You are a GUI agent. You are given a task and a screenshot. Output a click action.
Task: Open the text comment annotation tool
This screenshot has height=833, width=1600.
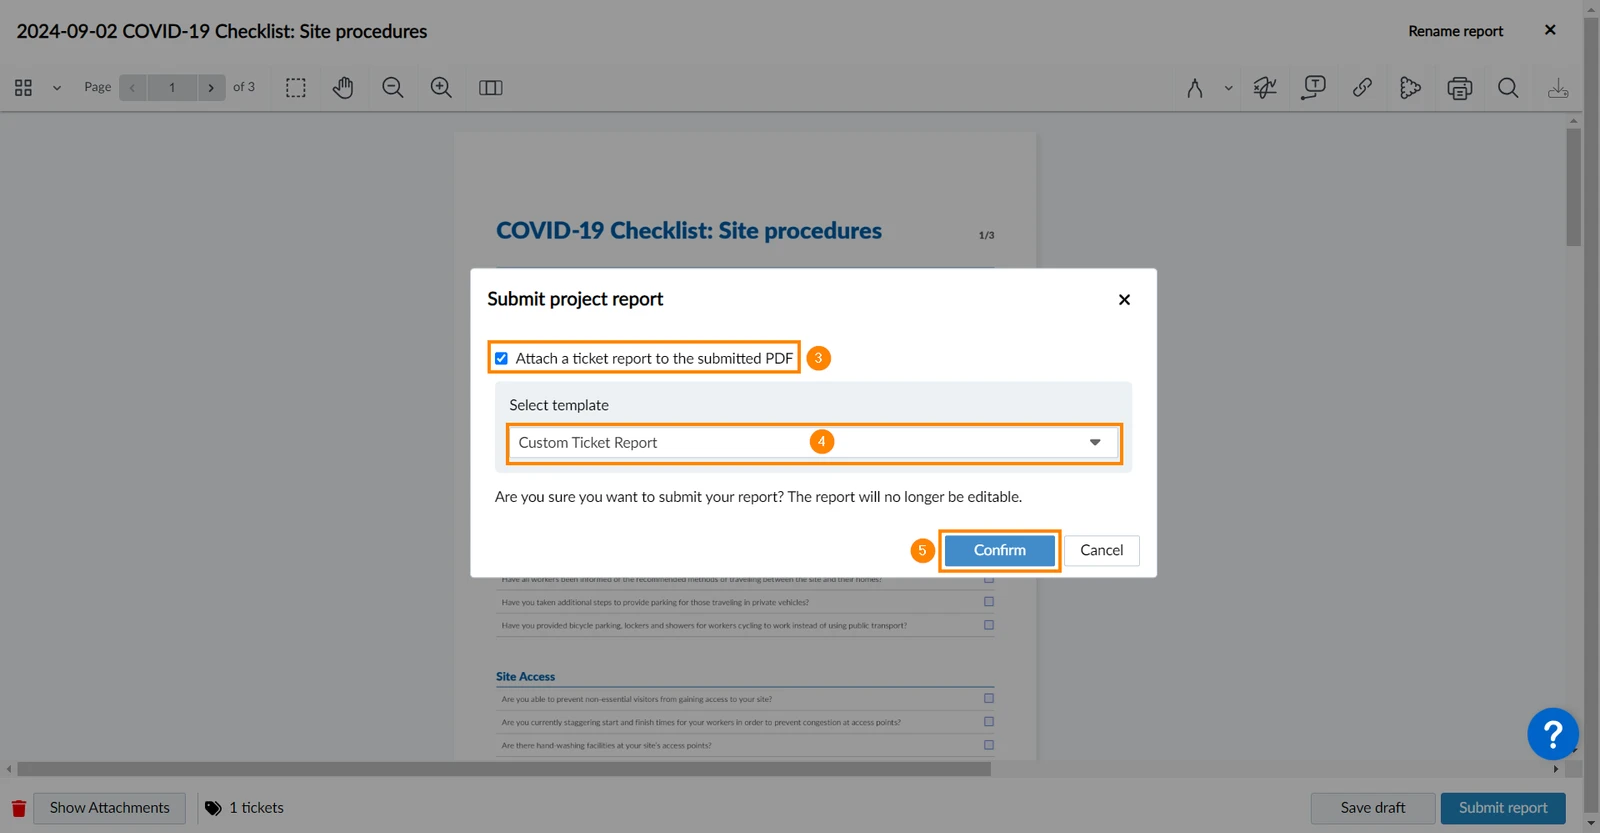(1314, 88)
